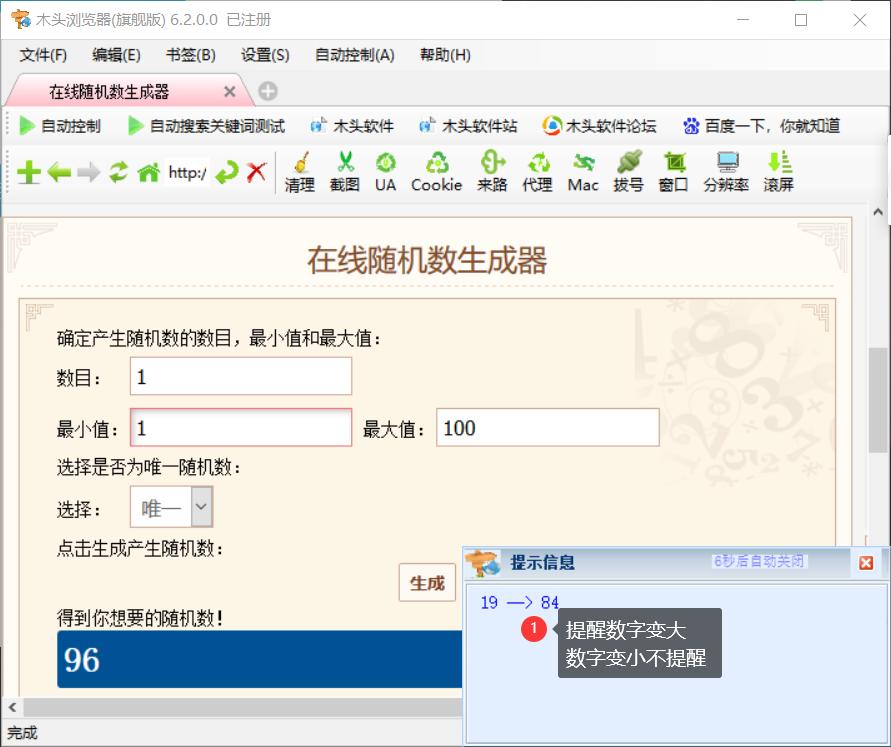Open the UA switcher icon
The image size is (891, 747).
(386, 170)
